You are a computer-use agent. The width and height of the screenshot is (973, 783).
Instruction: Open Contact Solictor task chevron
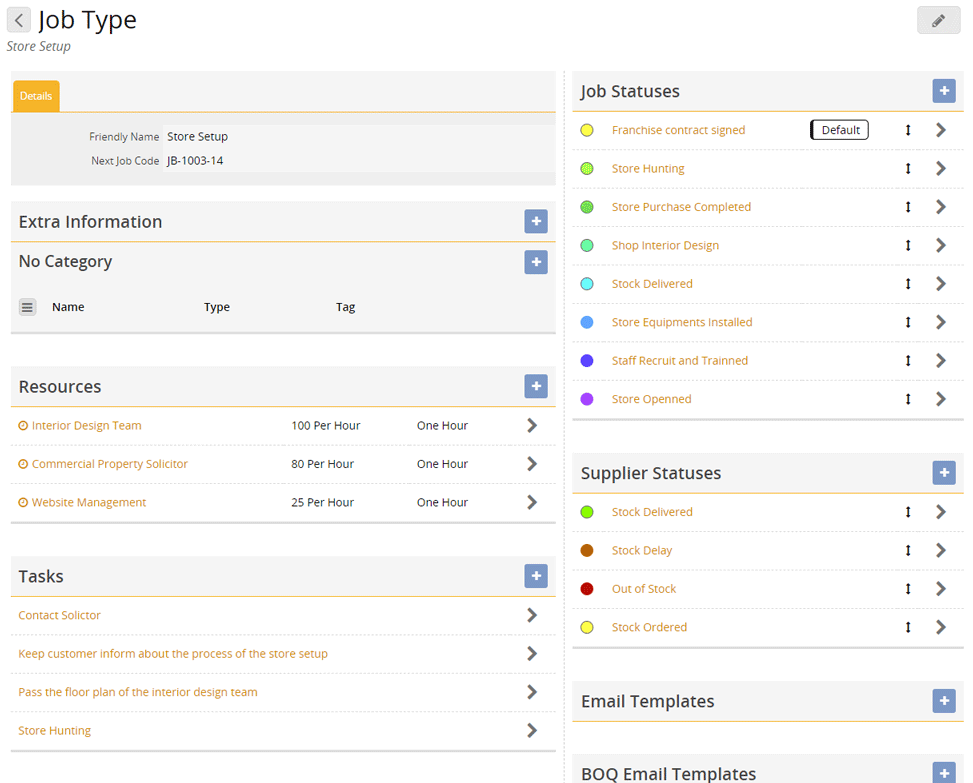532,615
